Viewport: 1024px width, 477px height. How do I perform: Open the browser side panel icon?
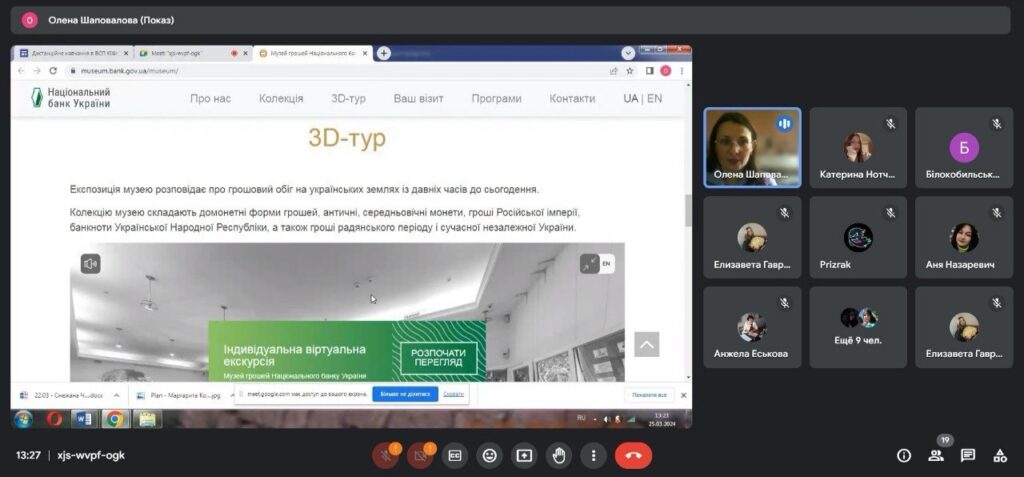point(650,71)
